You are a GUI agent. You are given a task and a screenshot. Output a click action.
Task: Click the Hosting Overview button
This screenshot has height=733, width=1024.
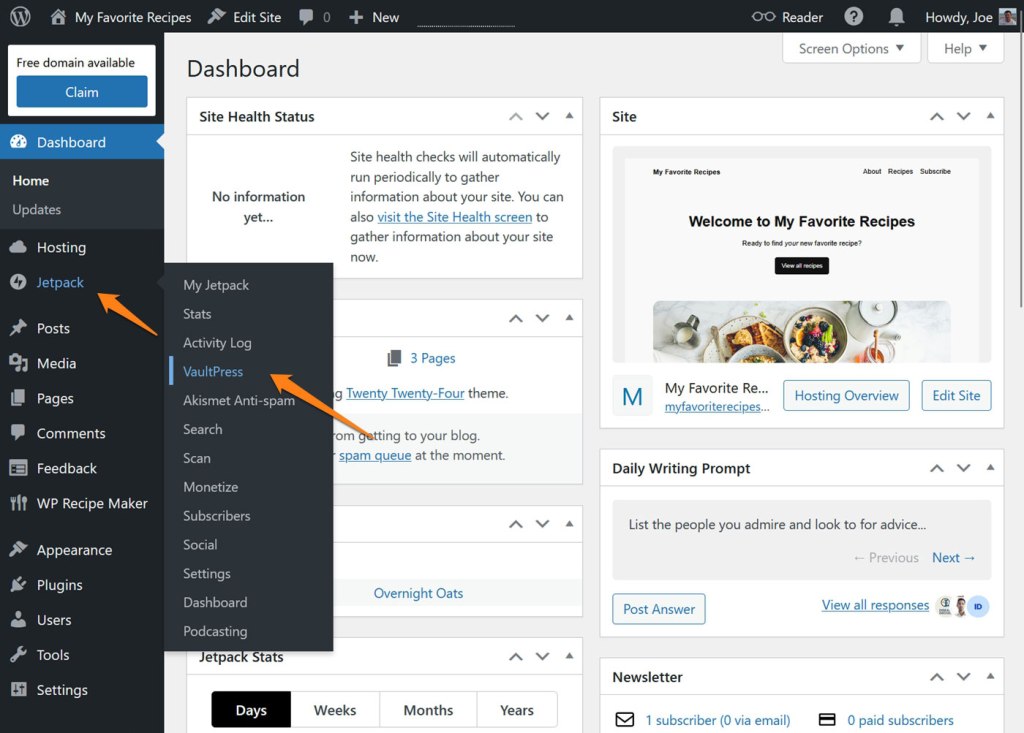tap(846, 395)
